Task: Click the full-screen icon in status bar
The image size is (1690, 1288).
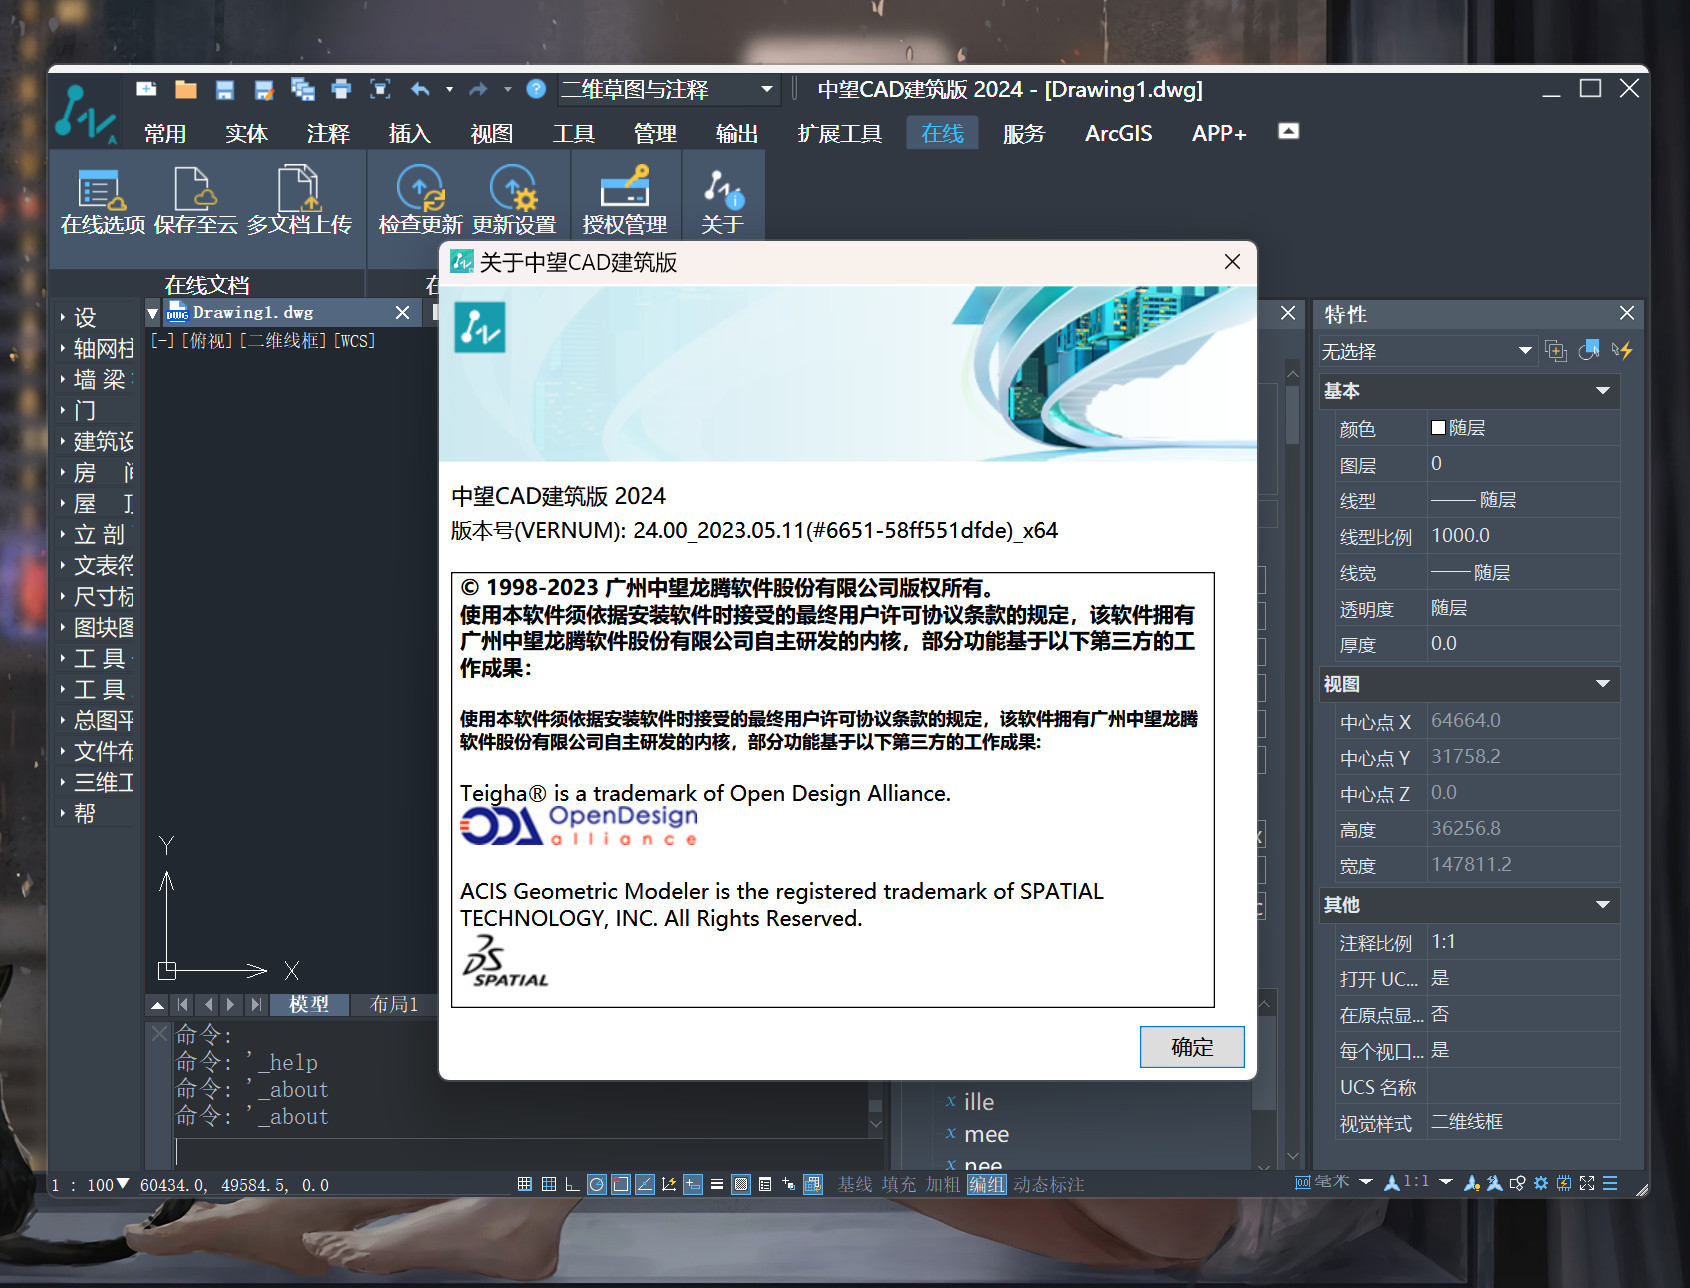Action: point(1587,1183)
